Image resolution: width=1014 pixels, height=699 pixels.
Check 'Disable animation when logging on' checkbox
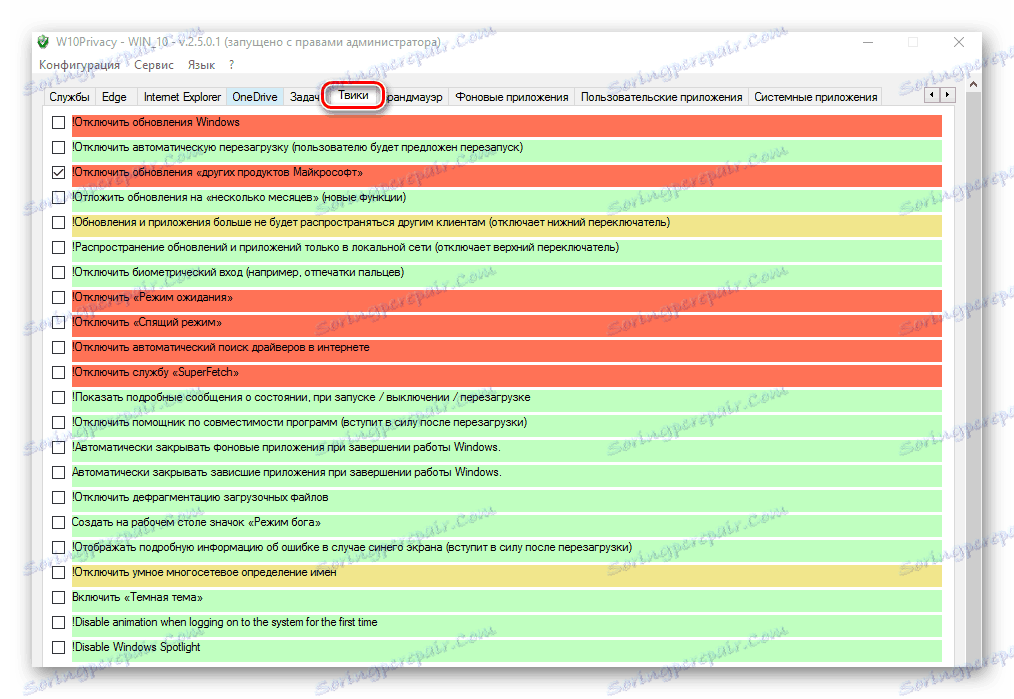pyautogui.click(x=58, y=622)
